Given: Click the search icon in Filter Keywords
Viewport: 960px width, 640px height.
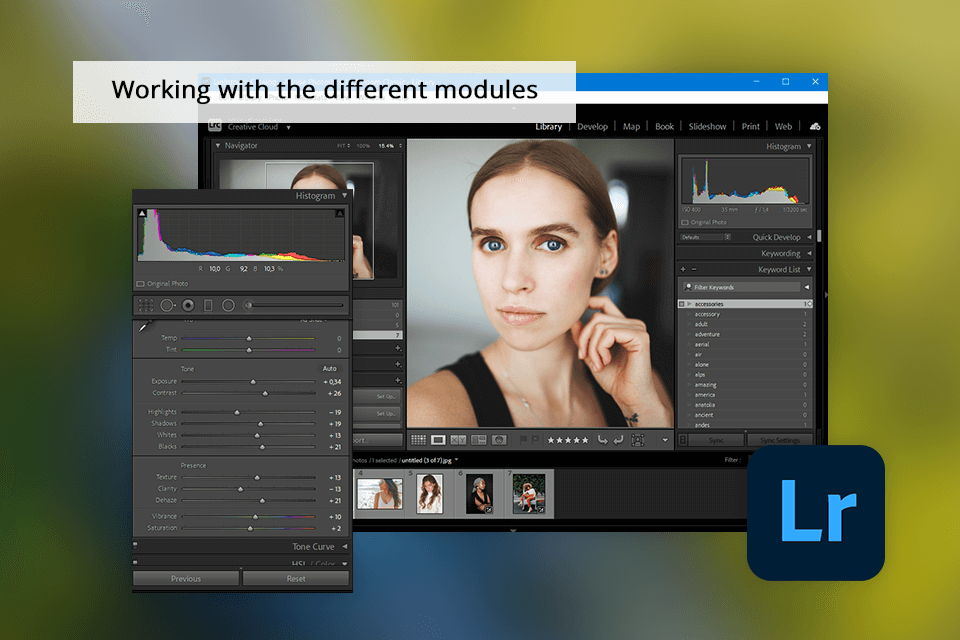Looking at the screenshot, I should 688,287.
